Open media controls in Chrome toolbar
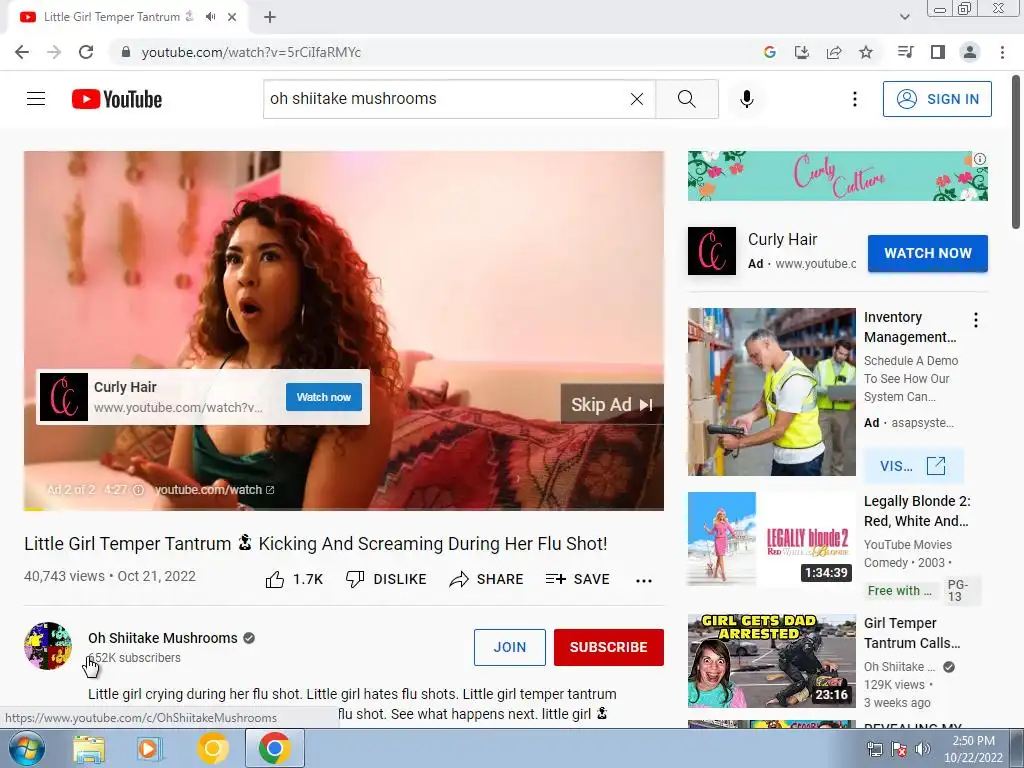The height and width of the screenshot is (768, 1024). pyautogui.click(x=905, y=52)
